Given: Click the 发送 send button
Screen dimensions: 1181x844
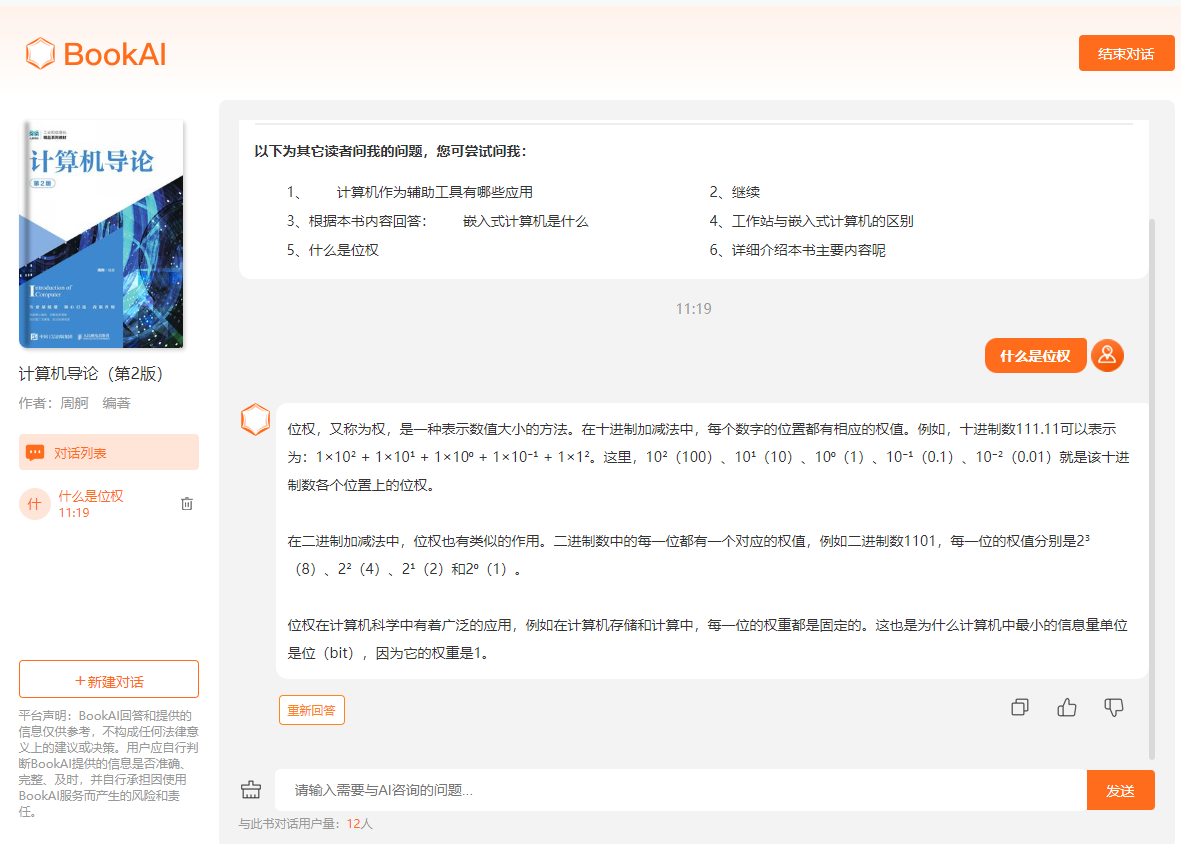Looking at the screenshot, I should pyautogui.click(x=1120, y=790).
